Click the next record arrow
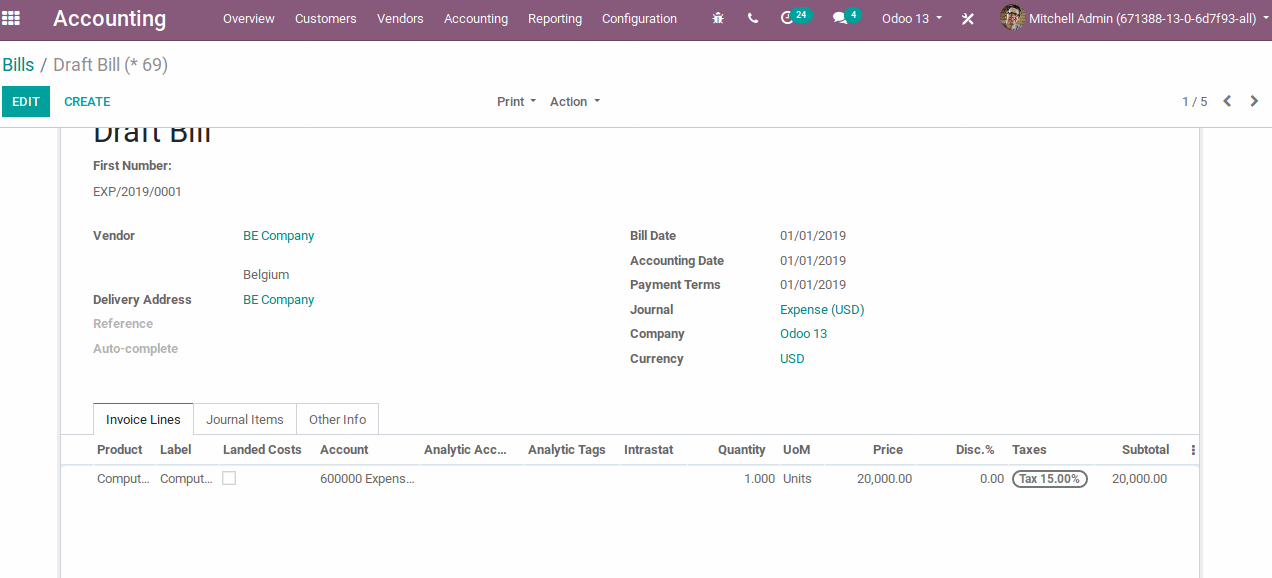Screen dimensions: 1272x578 click(x=1253, y=101)
